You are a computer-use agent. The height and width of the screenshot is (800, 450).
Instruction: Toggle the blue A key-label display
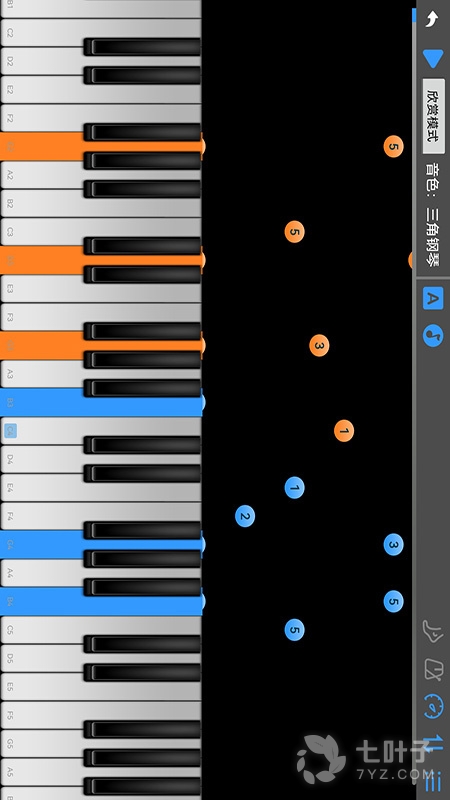coord(433,298)
